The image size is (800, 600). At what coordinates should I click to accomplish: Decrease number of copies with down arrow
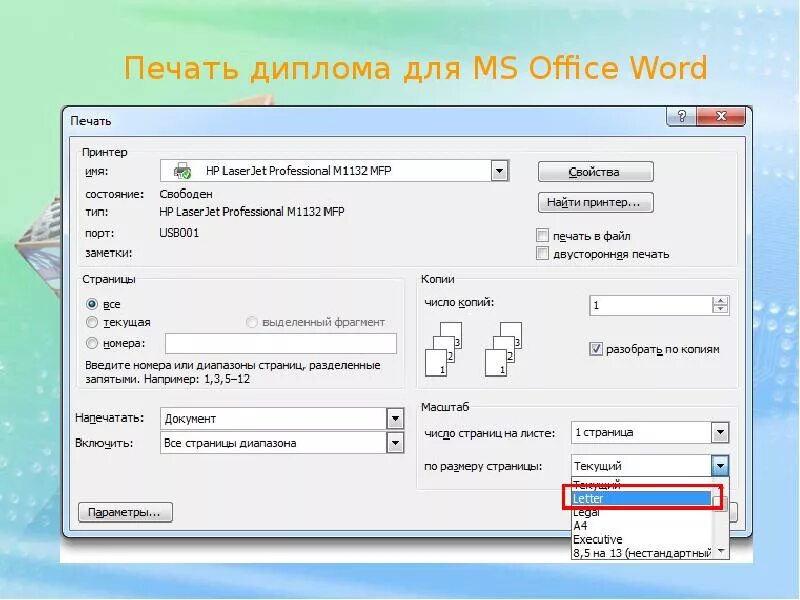coord(720,309)
